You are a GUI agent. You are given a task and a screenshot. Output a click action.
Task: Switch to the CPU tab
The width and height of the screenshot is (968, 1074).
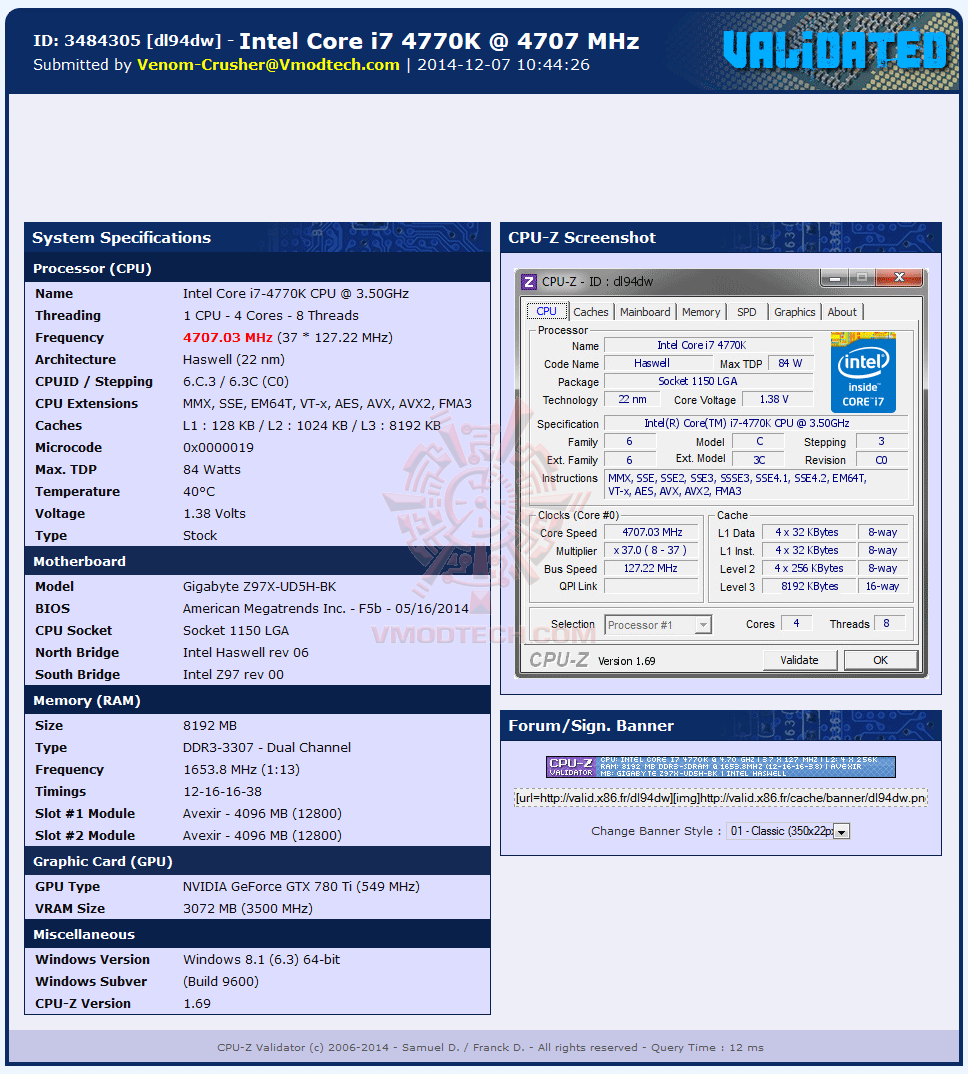546,311
